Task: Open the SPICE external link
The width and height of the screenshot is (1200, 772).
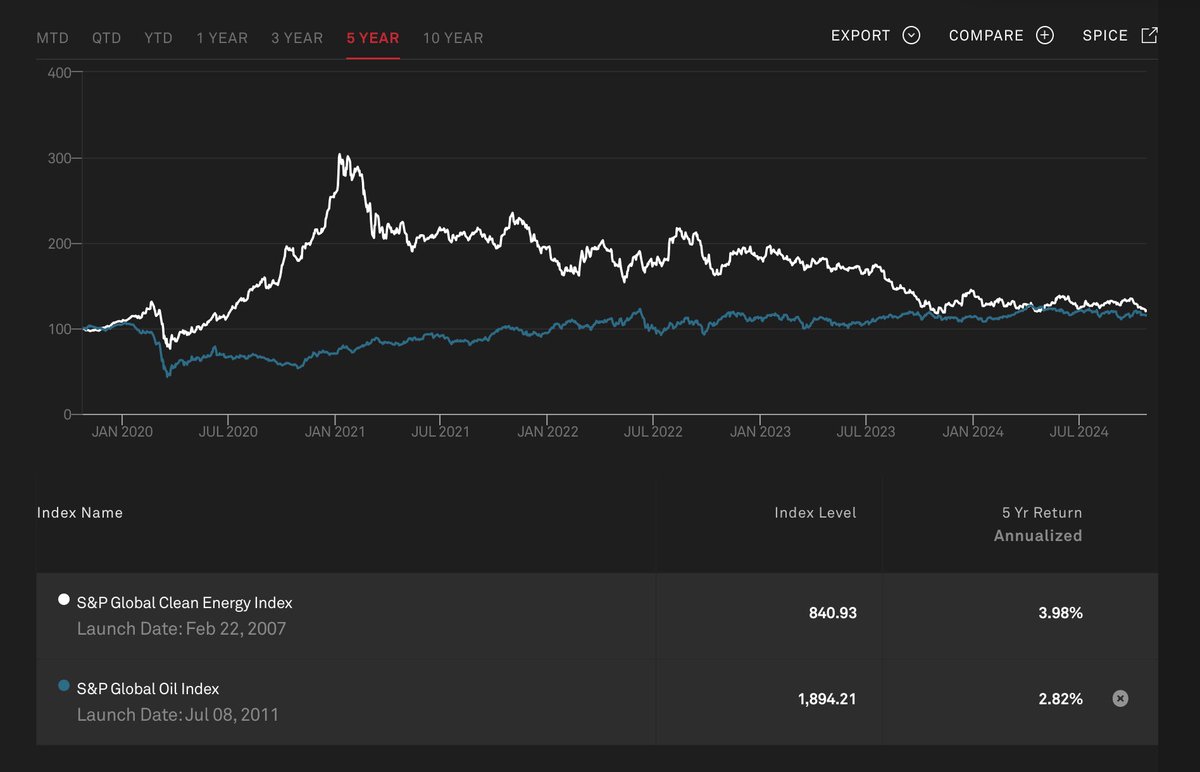Action: click(1120, 36)
